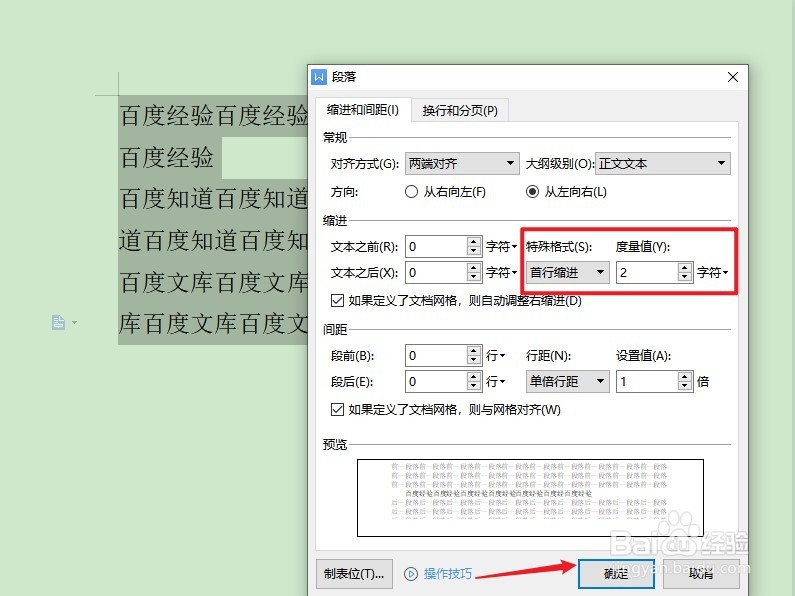Image resolution: width=795 pixels, height=596 pixels.
Task: Open the 行 unit dropdown for 段后
Action: point(495,382)
